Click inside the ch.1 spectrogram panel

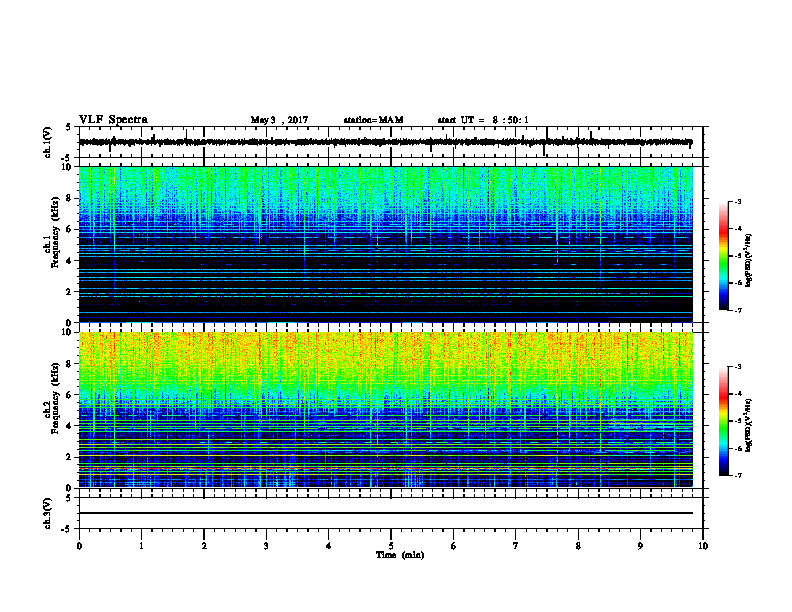pyautogui.click(x=386, y=244)
